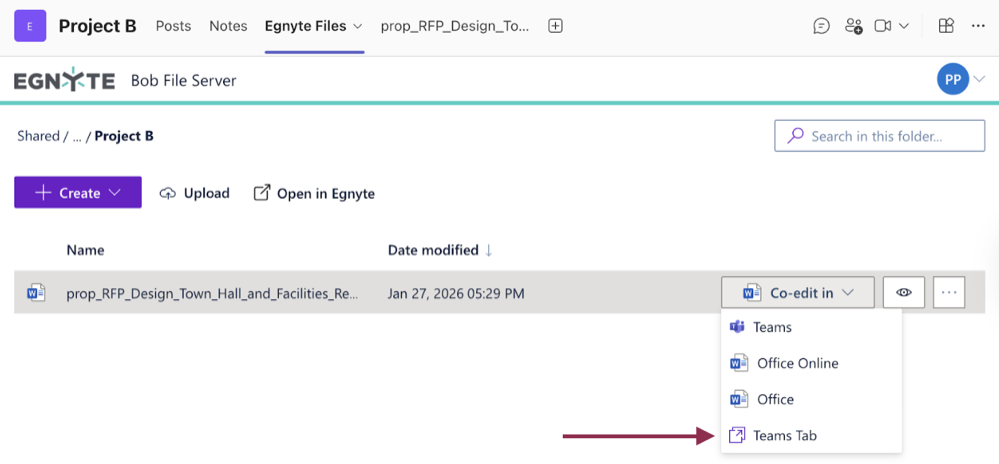This screenshot has width=999, height=464.
Task: Click the Search in this folder field
Action: coord(879,136)
